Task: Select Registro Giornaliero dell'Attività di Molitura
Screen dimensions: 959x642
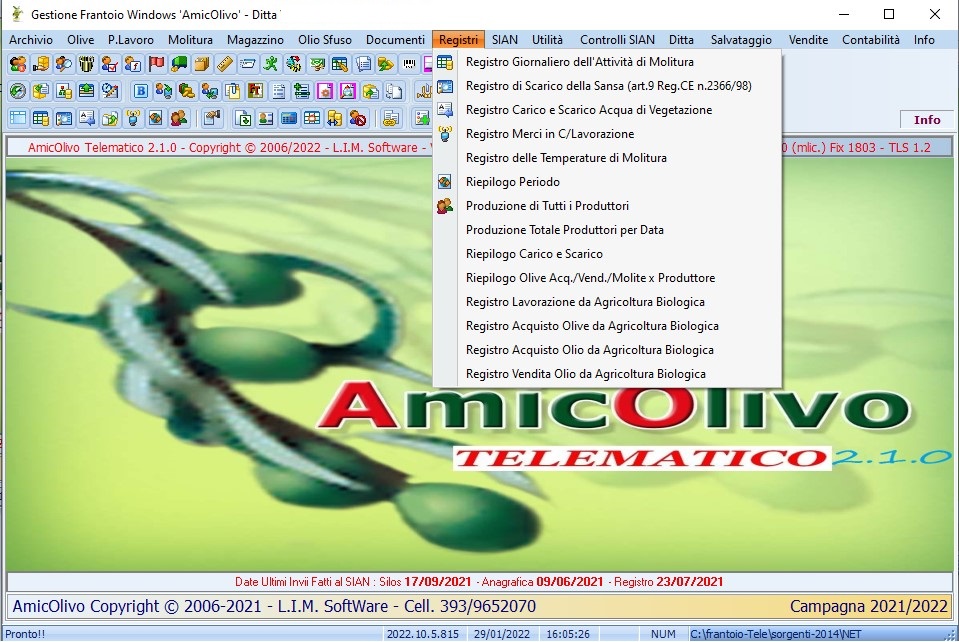Action: coord(607,62)
